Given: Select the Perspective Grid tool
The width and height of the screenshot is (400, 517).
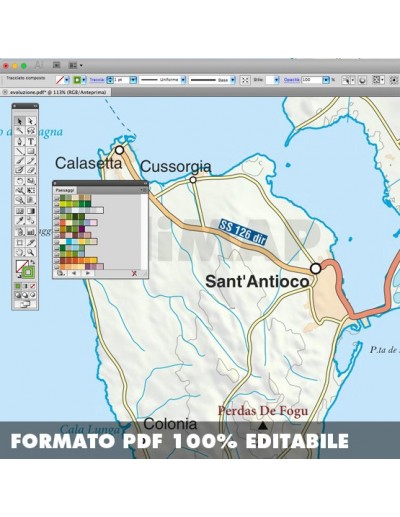Looking at the screenshot, I should (x=31, y=200).
